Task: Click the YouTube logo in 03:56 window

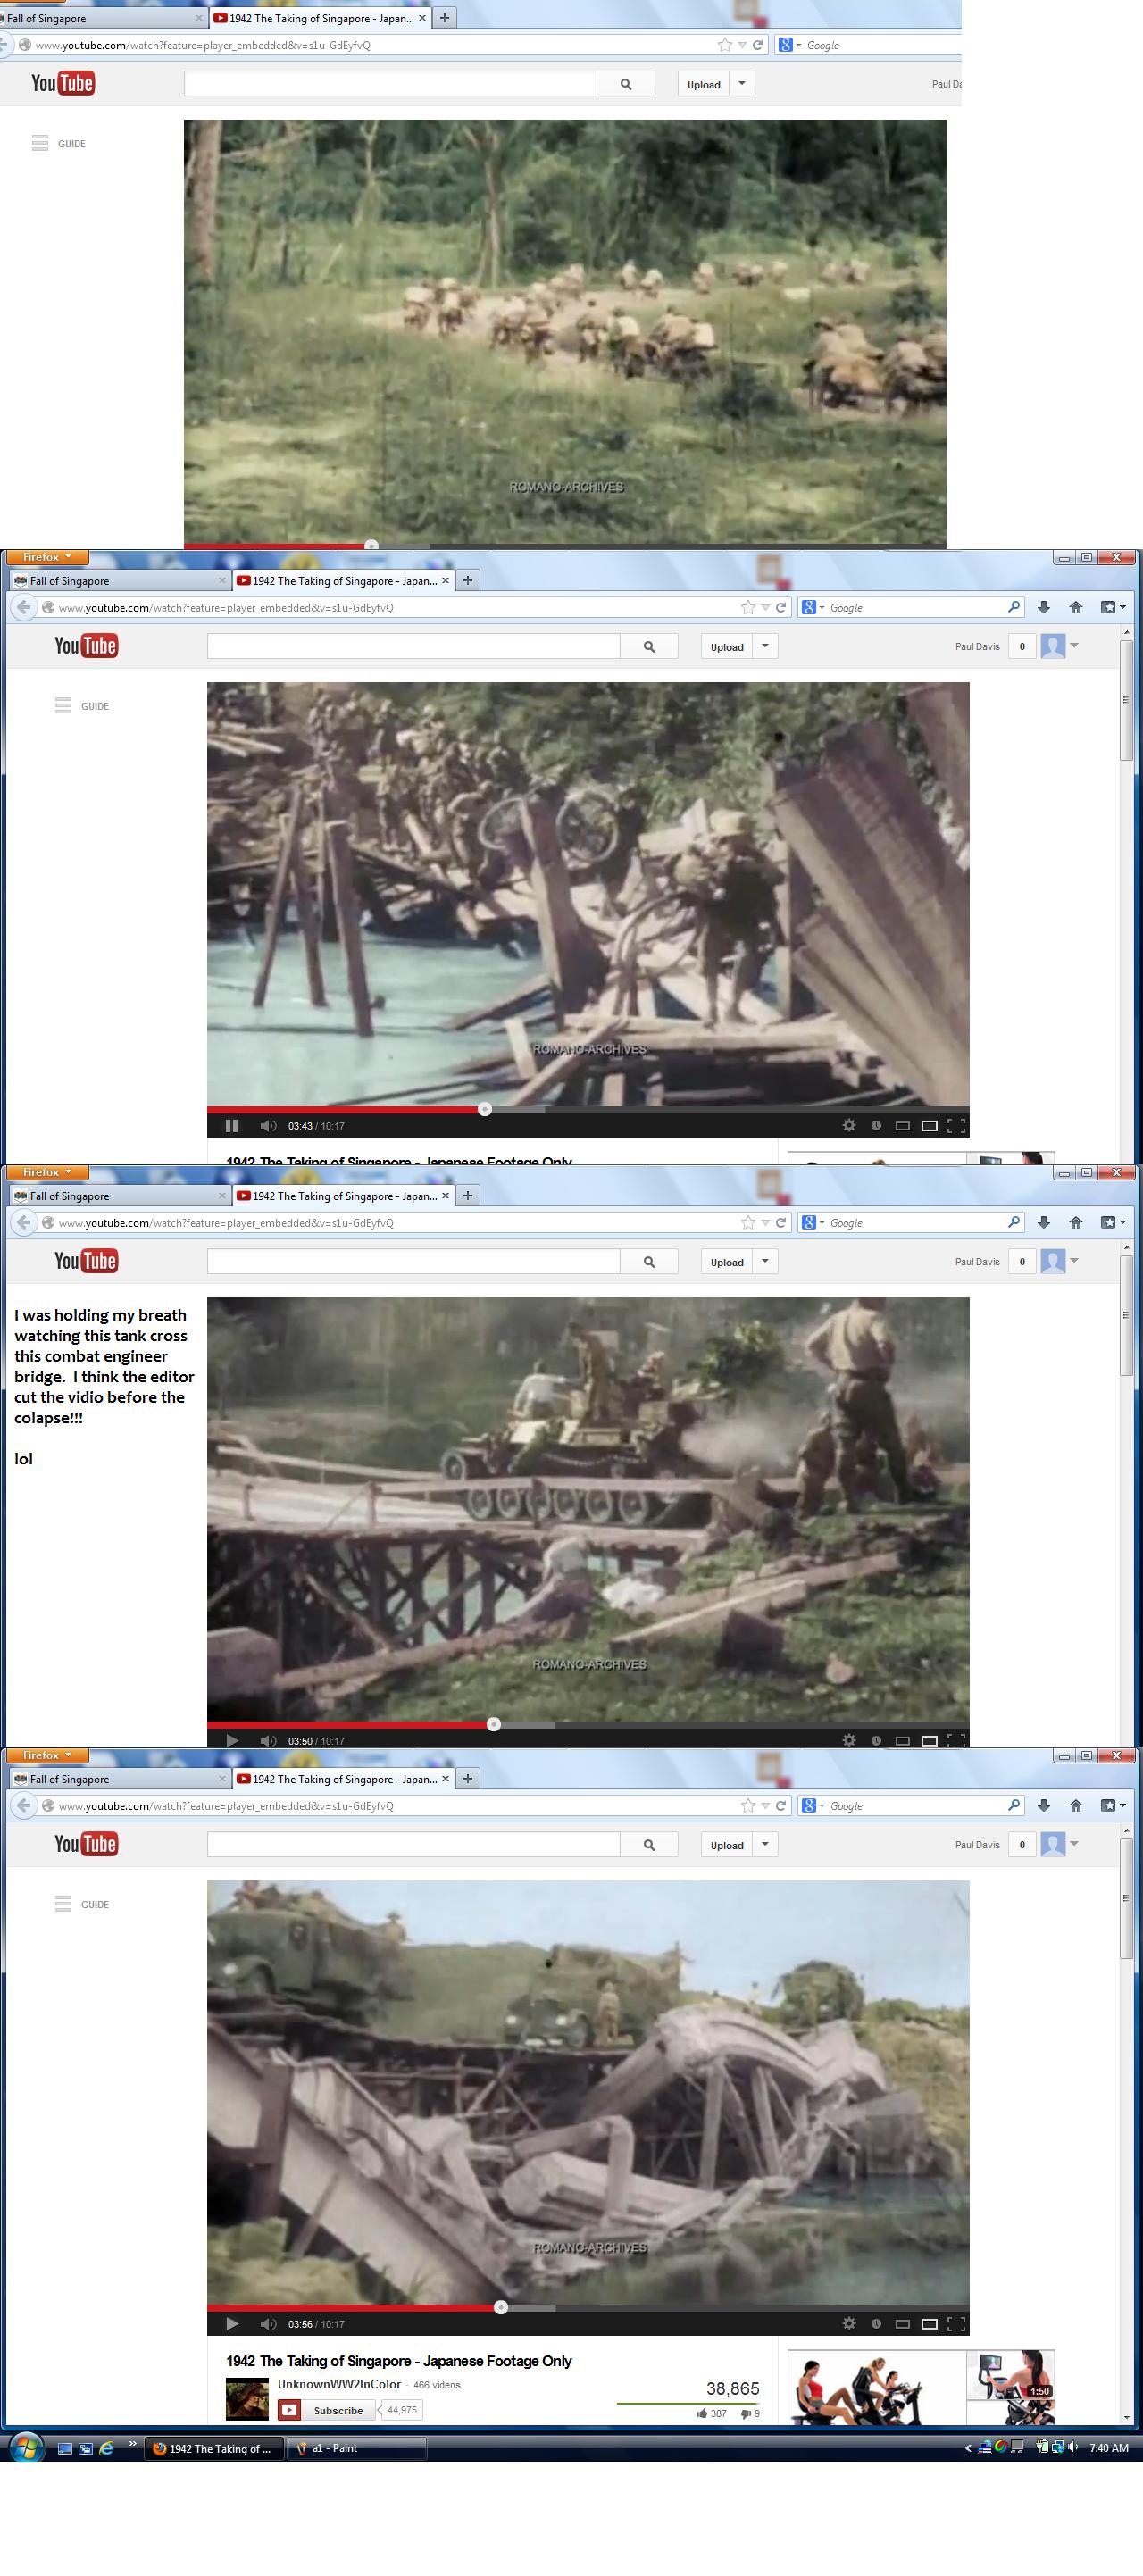Action: click(86, 1843)
